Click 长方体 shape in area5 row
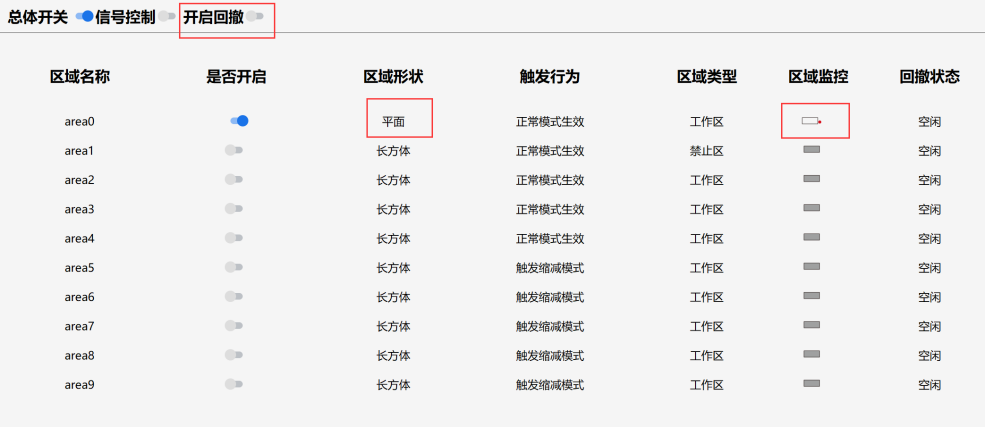The height and width of the screenshot is (427, 985). tap(393, 268)
